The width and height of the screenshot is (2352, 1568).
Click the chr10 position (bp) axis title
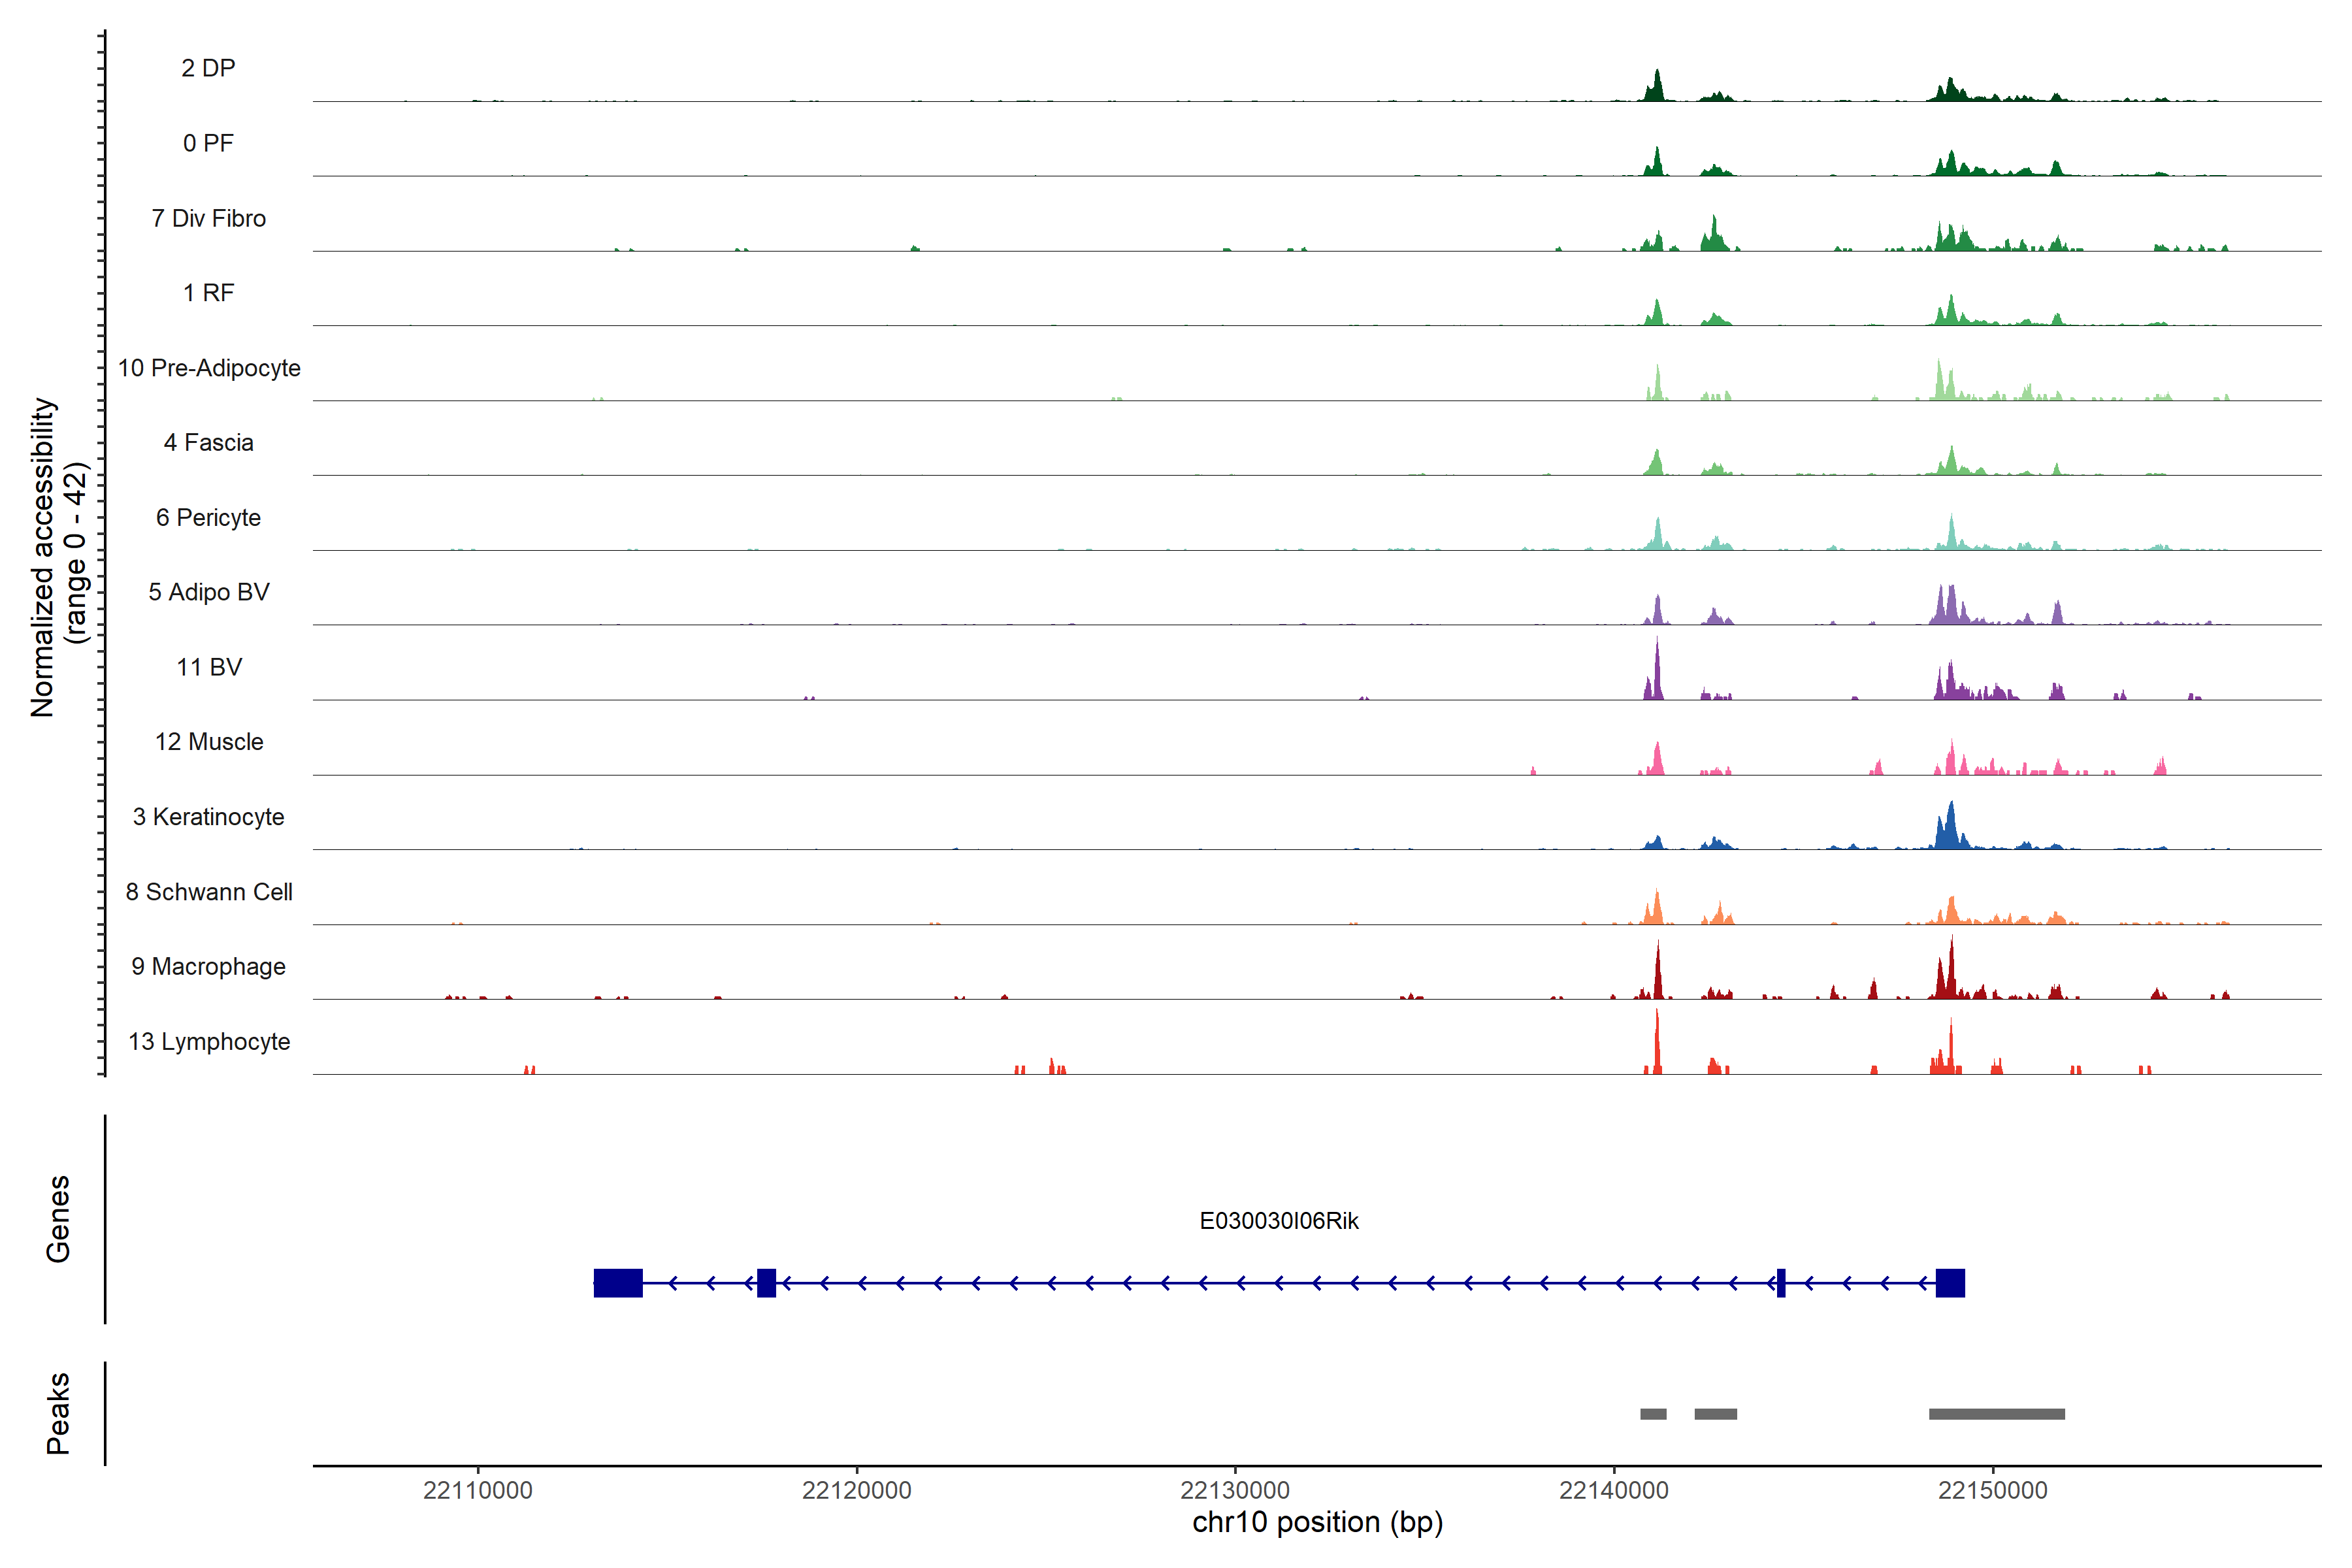click(x=1317, y=1523)
